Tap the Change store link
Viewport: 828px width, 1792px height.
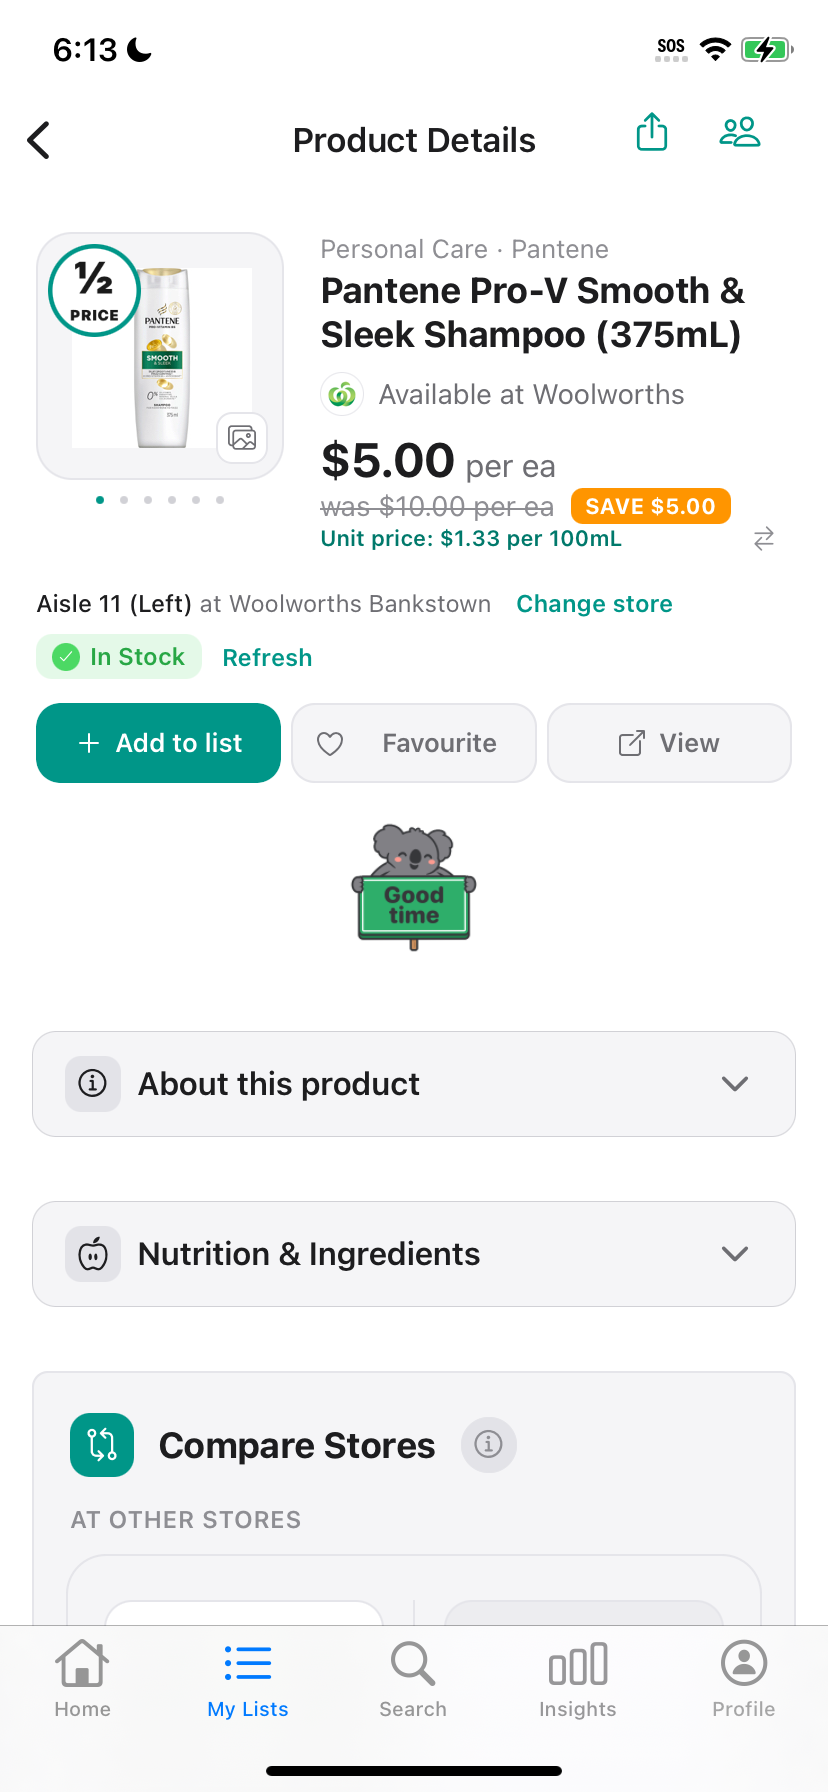coord(594,604)
